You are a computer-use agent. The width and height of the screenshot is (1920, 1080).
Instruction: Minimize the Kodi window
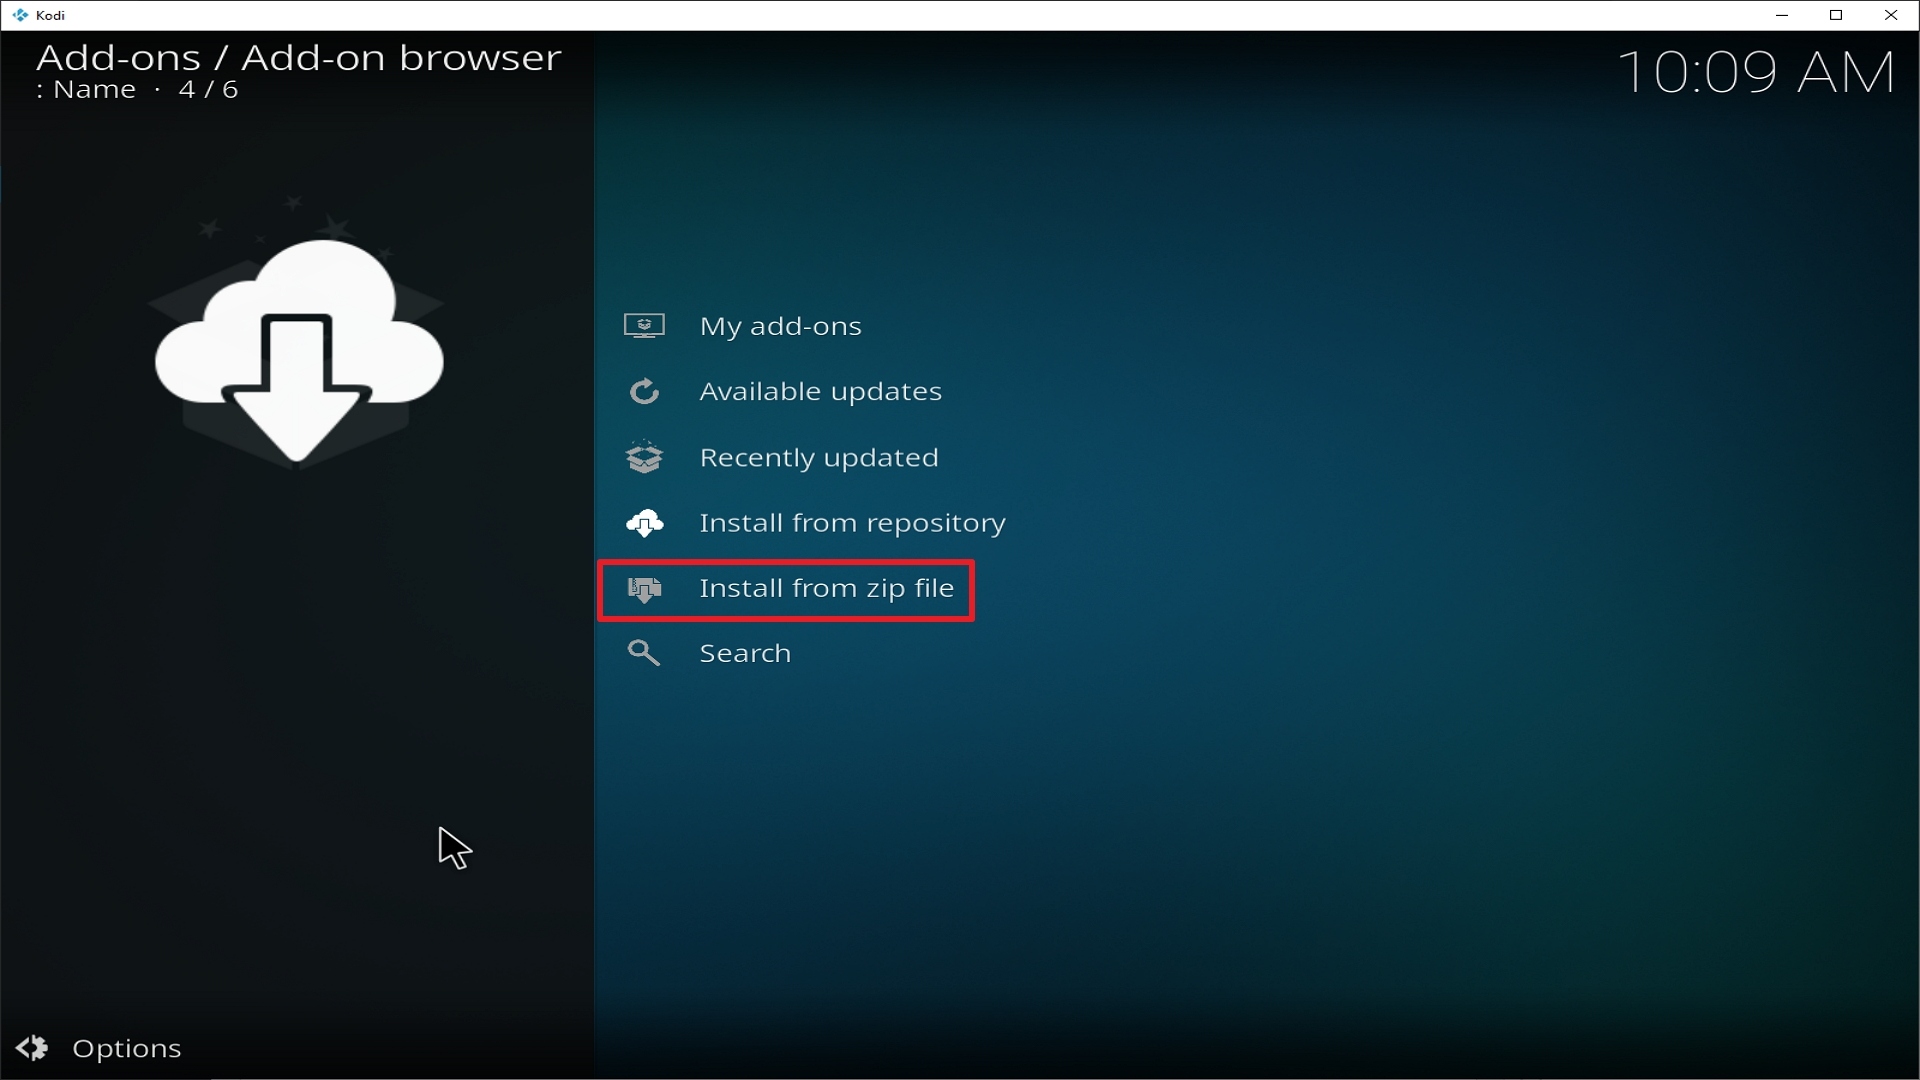coord(1782,15)
